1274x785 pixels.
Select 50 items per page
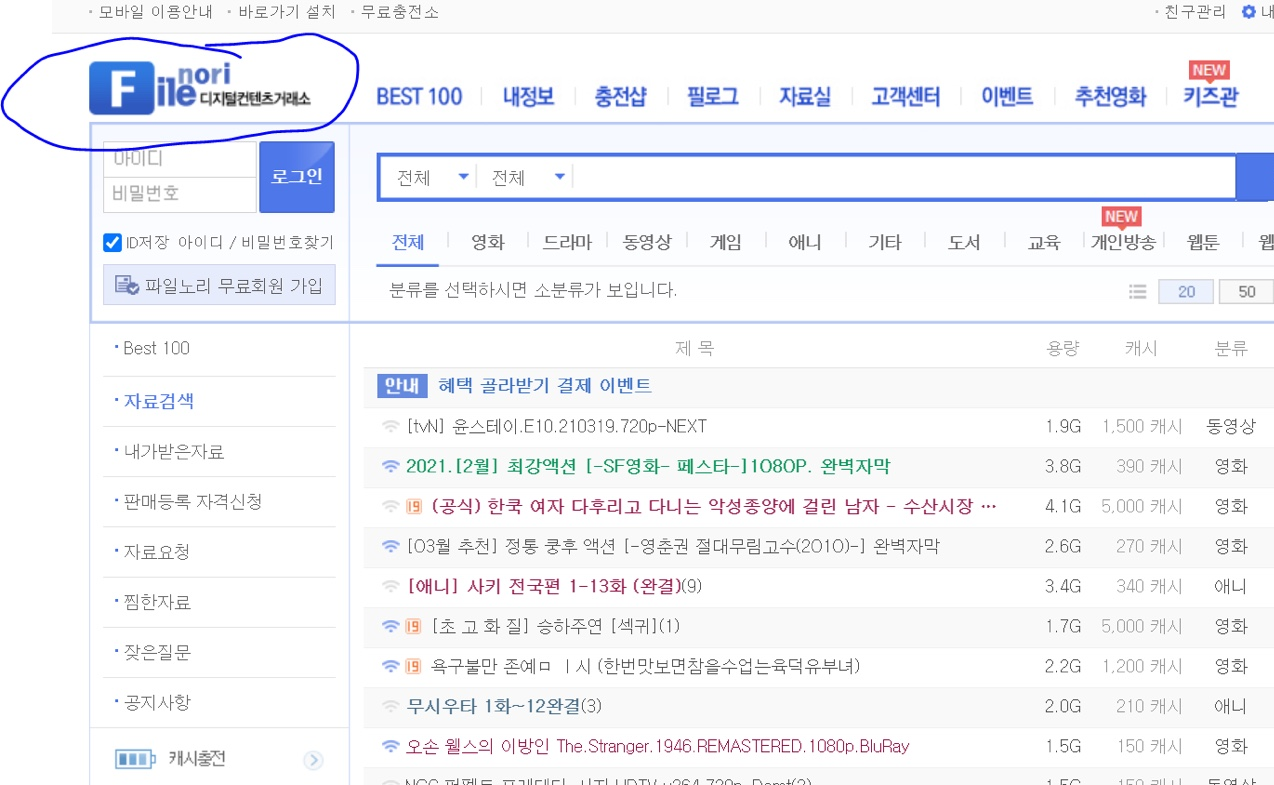tap(1246, 292)
